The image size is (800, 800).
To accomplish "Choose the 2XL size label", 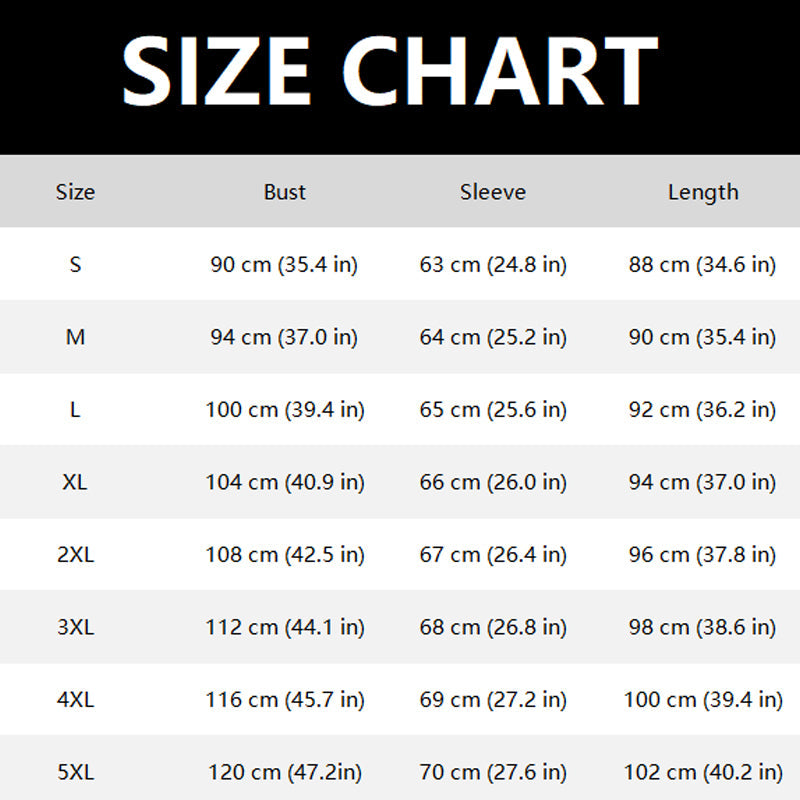I will [75, 555].
